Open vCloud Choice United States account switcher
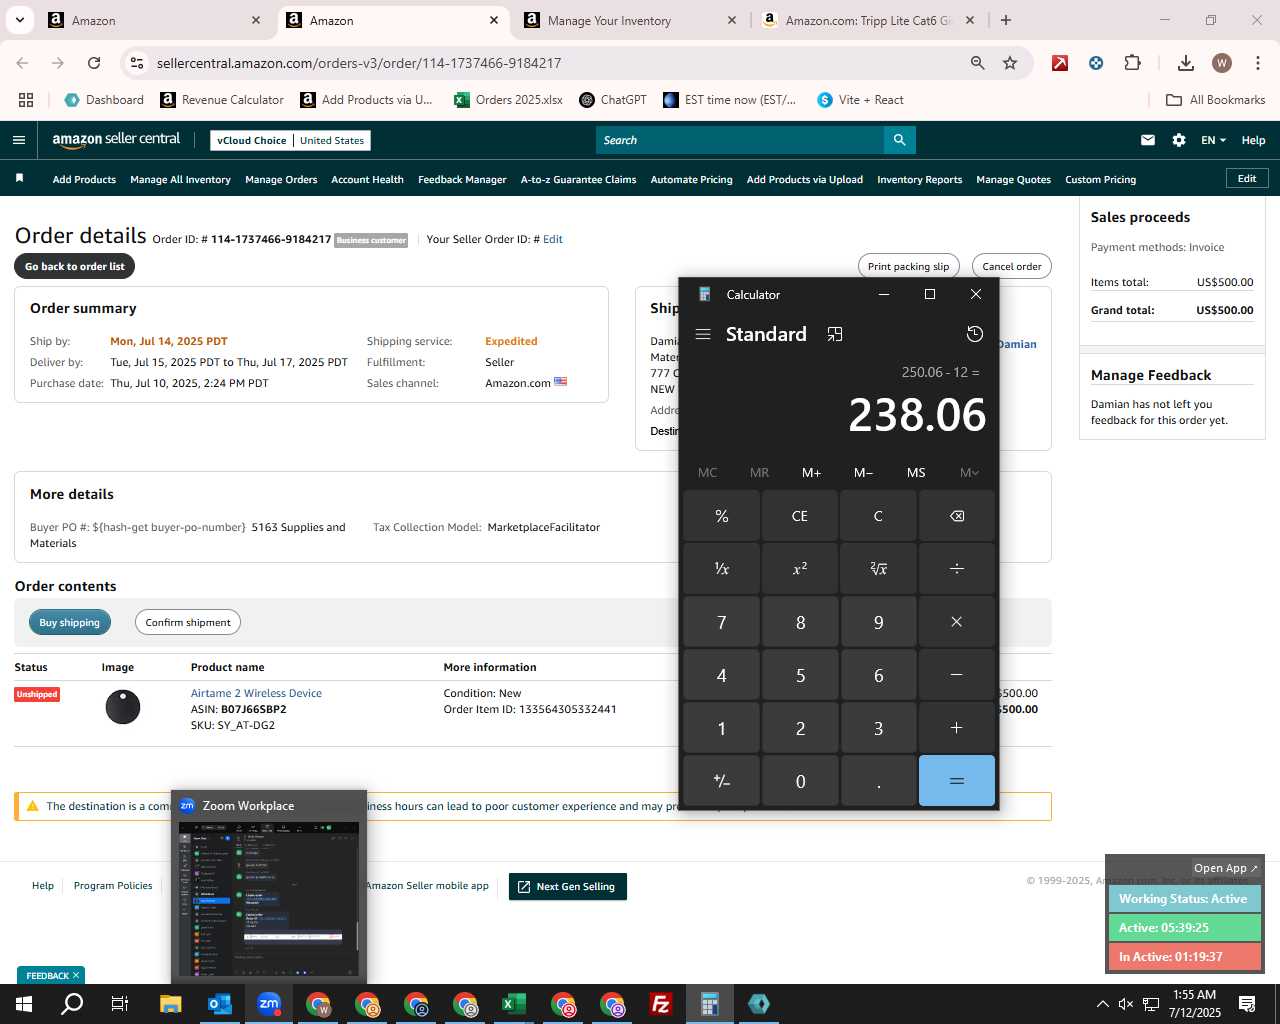1280x1024 pixels. pyautogui.click(x=291, y=140)
